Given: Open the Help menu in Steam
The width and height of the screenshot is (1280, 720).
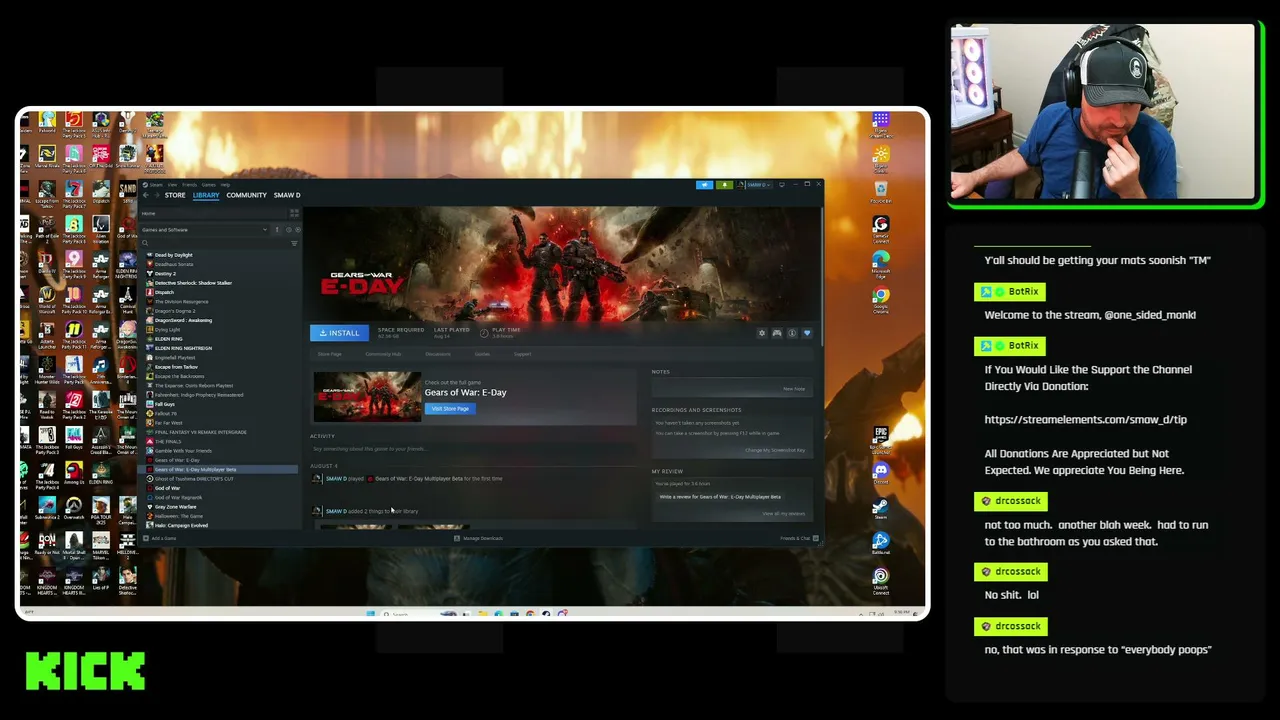Looking at the screenshot, I should pyautogui.click(x=225, y=185).
